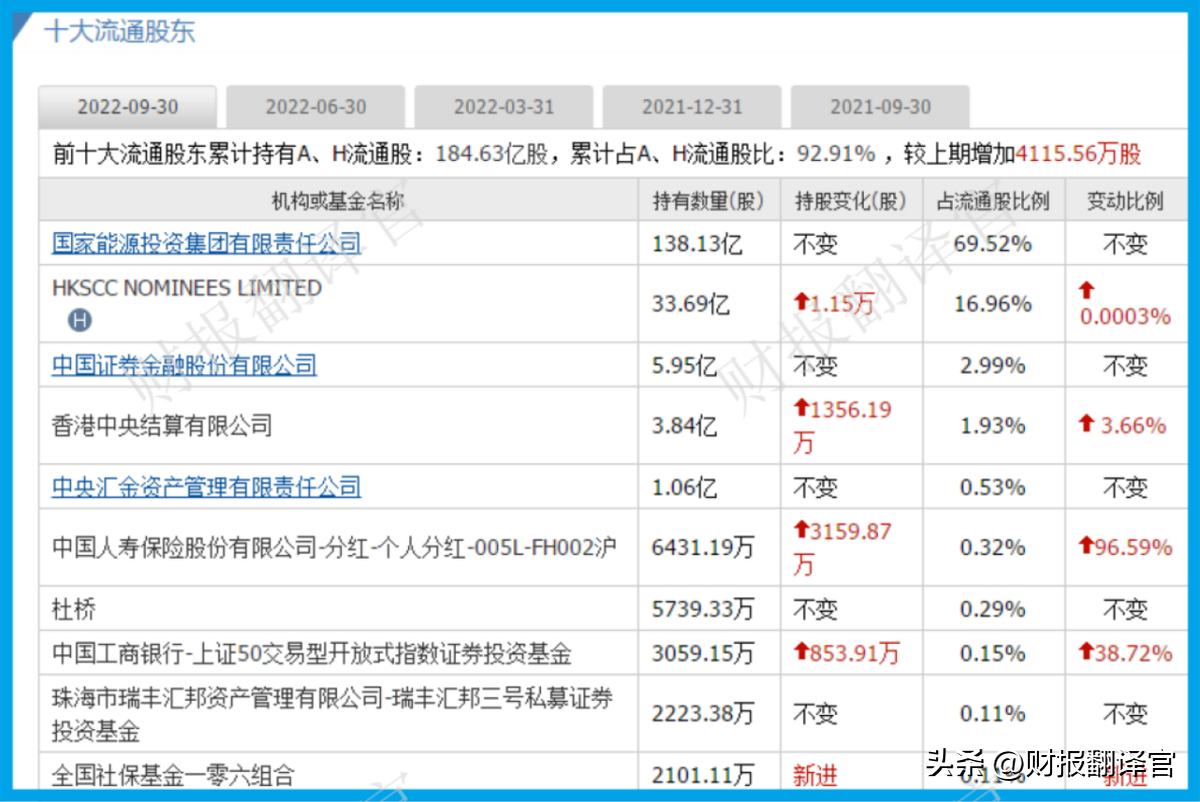Image resolution: width=1200 pixels, height=802 pixels.
Task: Click the 2223.38万 holding value
Action: tap(703, 714)
